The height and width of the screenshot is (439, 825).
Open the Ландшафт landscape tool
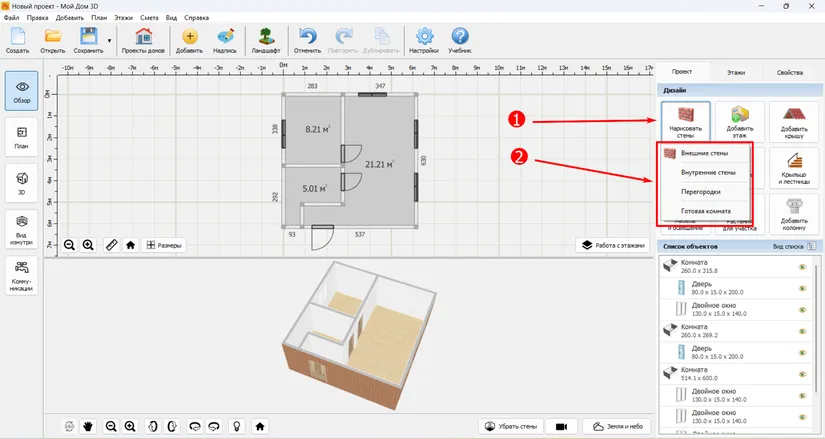tap(266, 40)
